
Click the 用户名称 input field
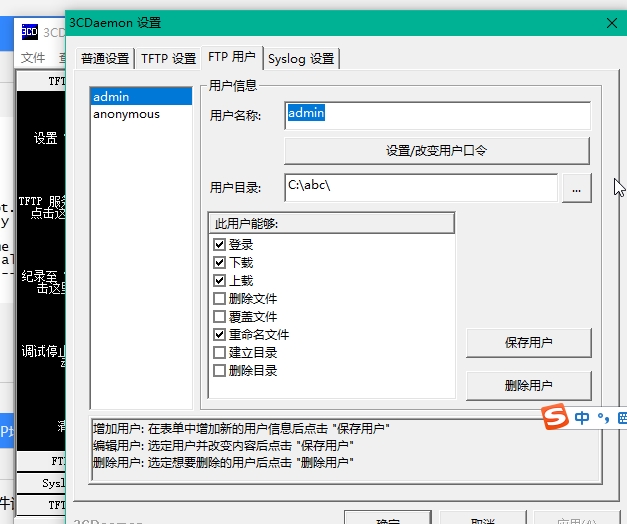pos(437,115)
